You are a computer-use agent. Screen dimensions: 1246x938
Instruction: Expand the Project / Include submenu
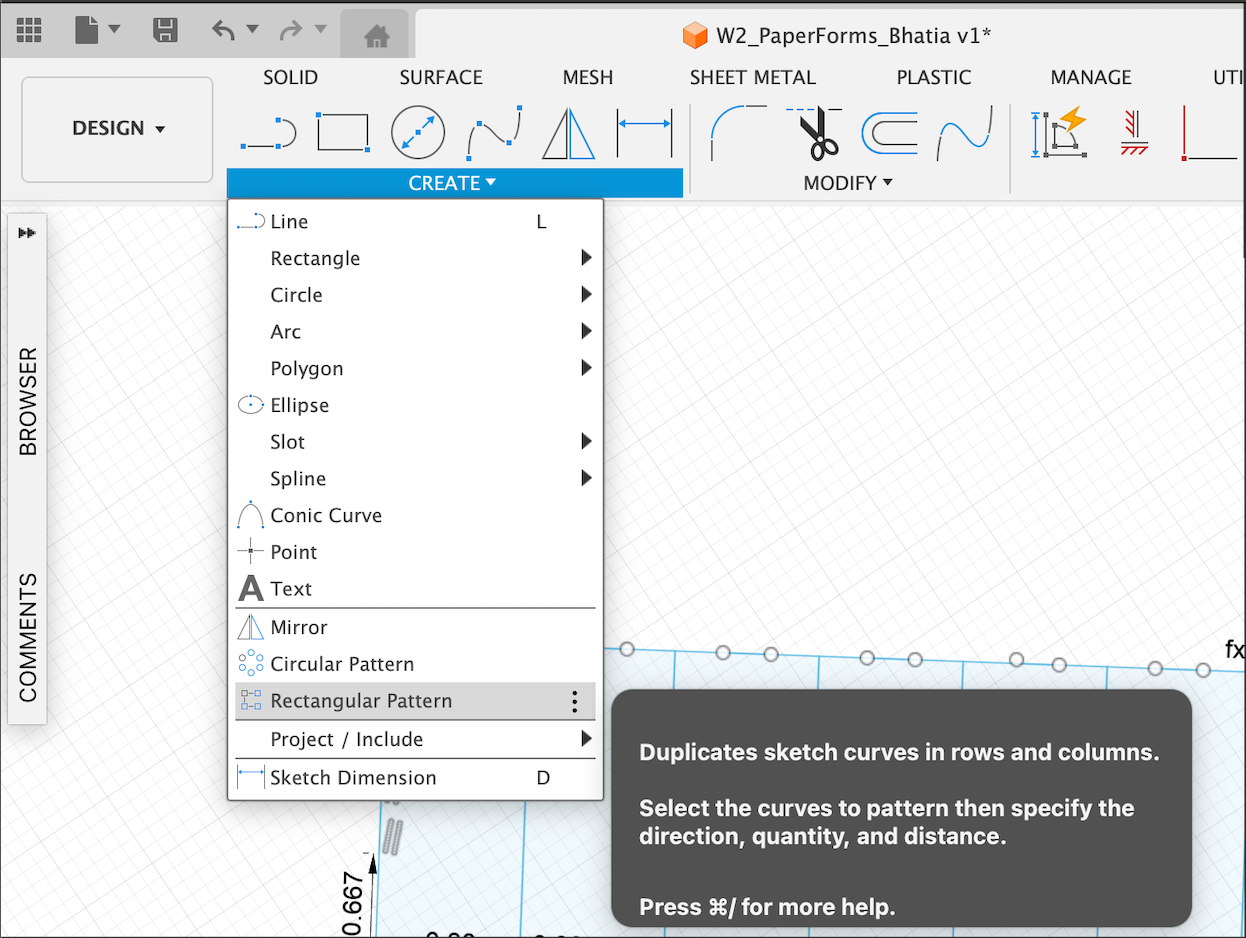point(415,739)
